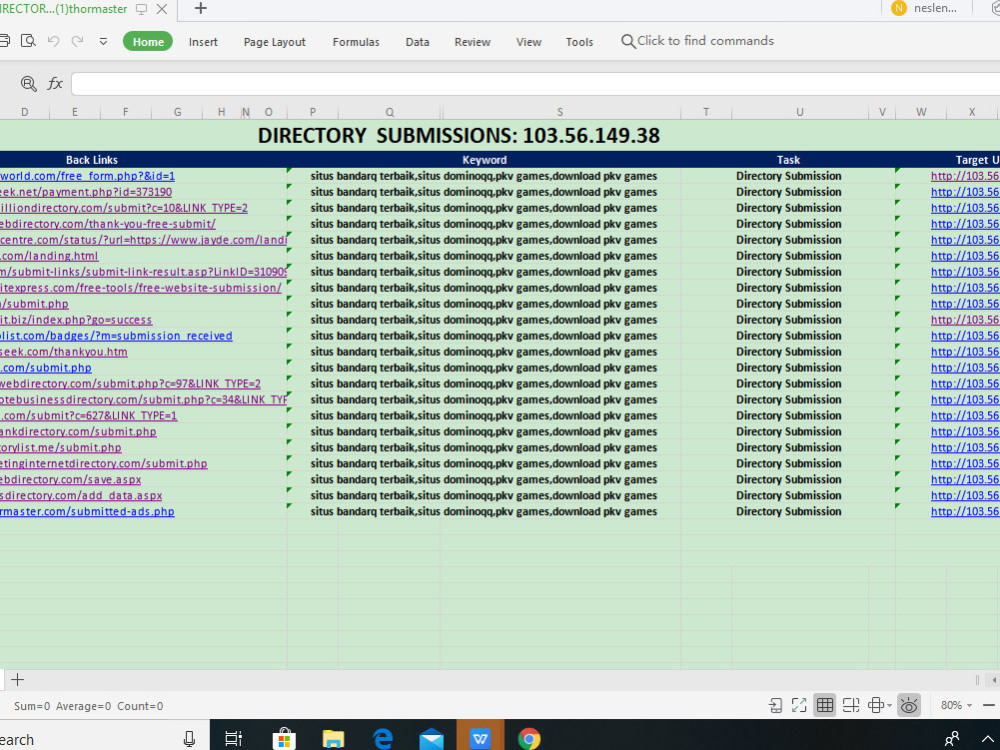Open the Review tab

click(472, 42)
